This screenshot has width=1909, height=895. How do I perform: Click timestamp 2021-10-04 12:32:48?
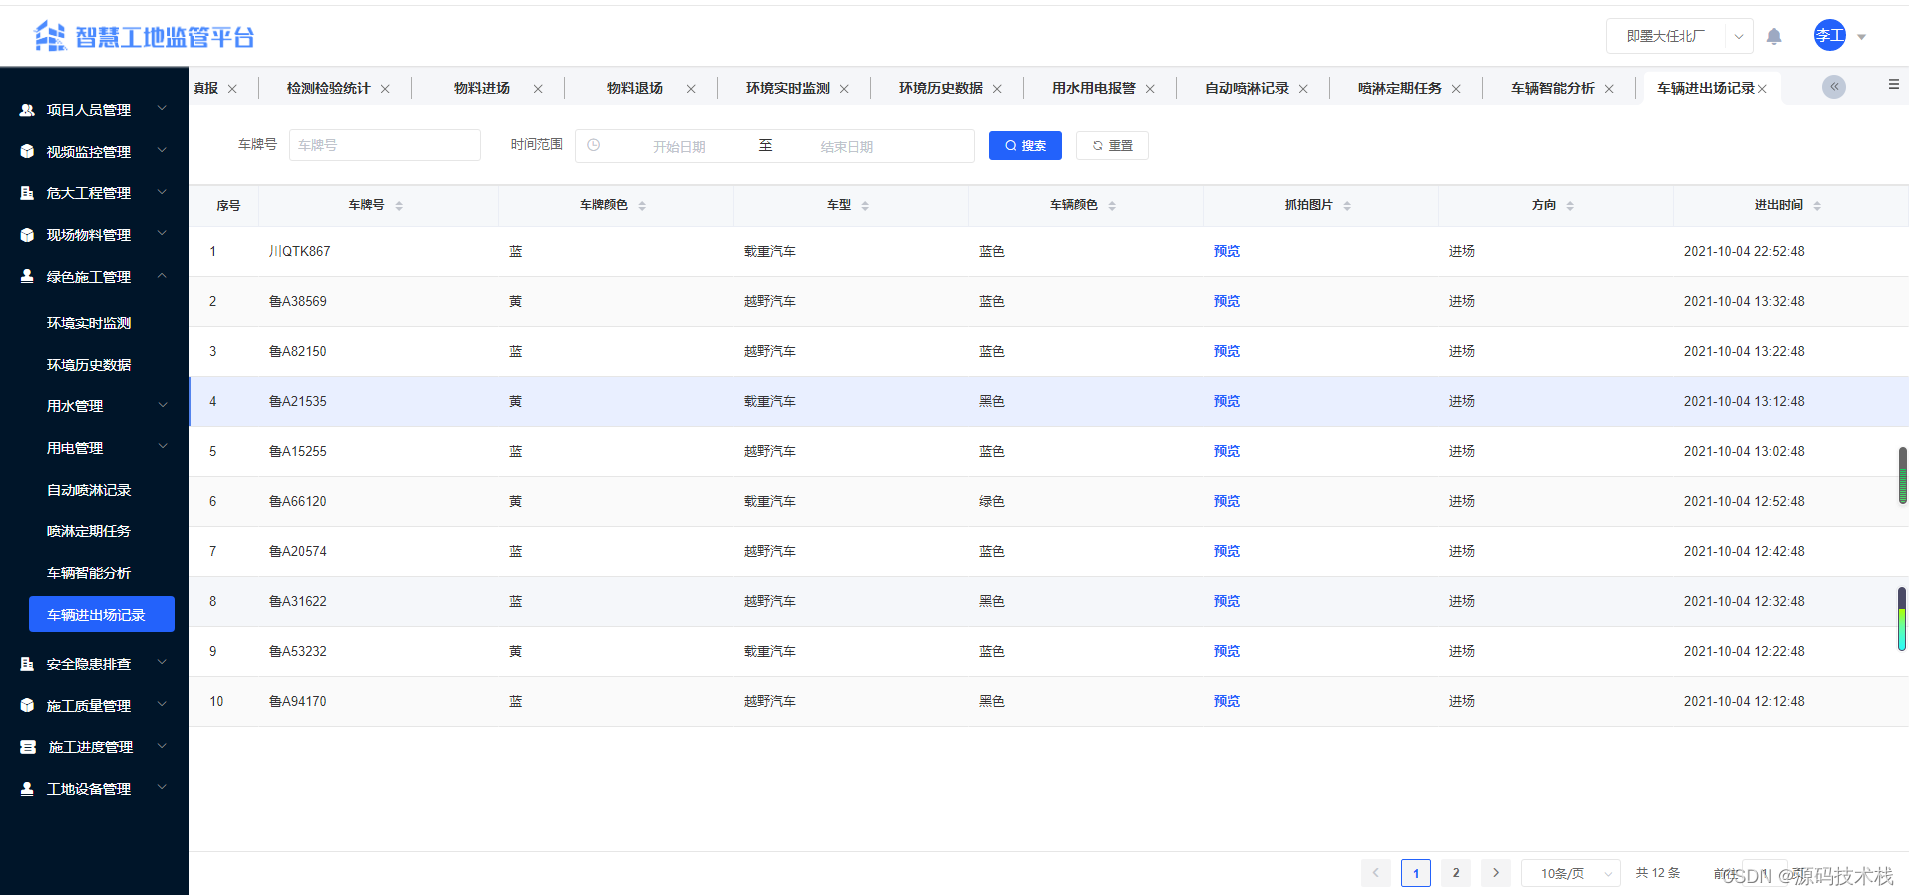pyautogui.click(x=1744, y=601)
